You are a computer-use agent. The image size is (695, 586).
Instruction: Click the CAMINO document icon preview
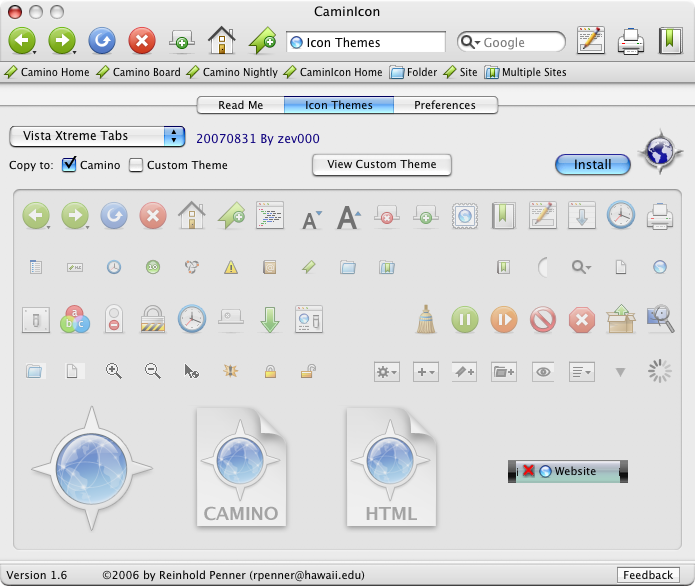241,467
